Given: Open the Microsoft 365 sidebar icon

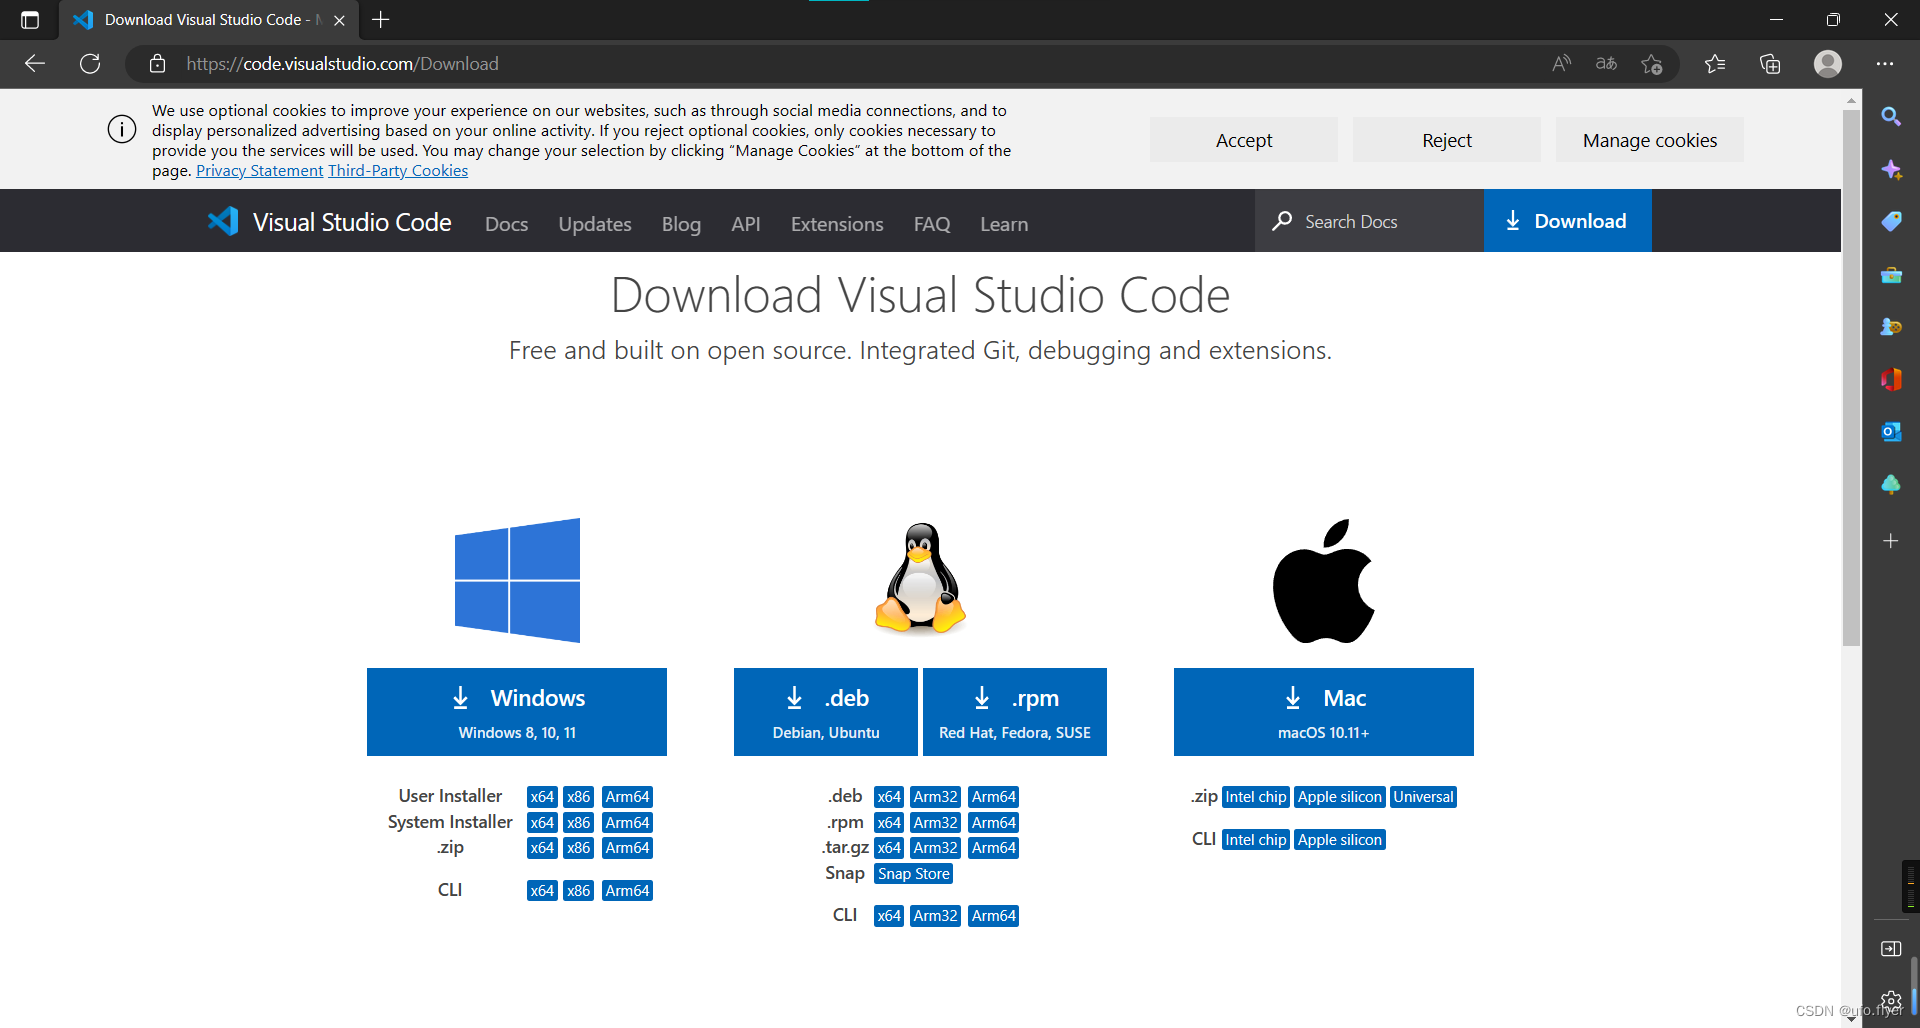Looking at the screenshot, I should tap(1891, 380).
